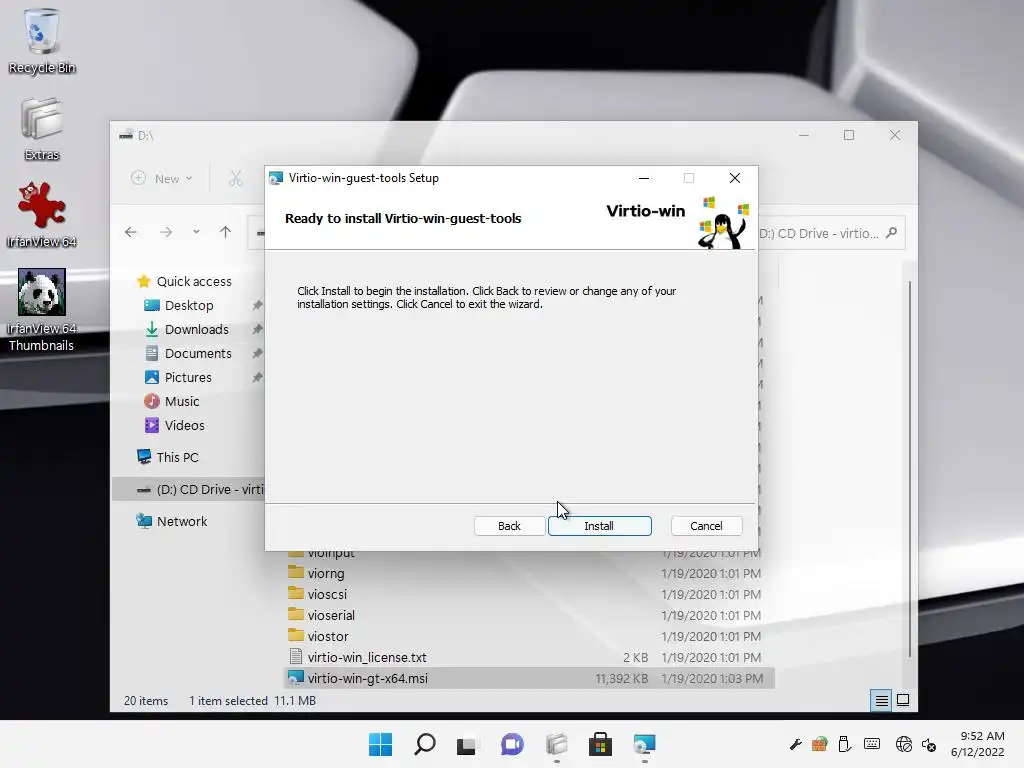Open the Windows Start menu

tap(381, 744)
